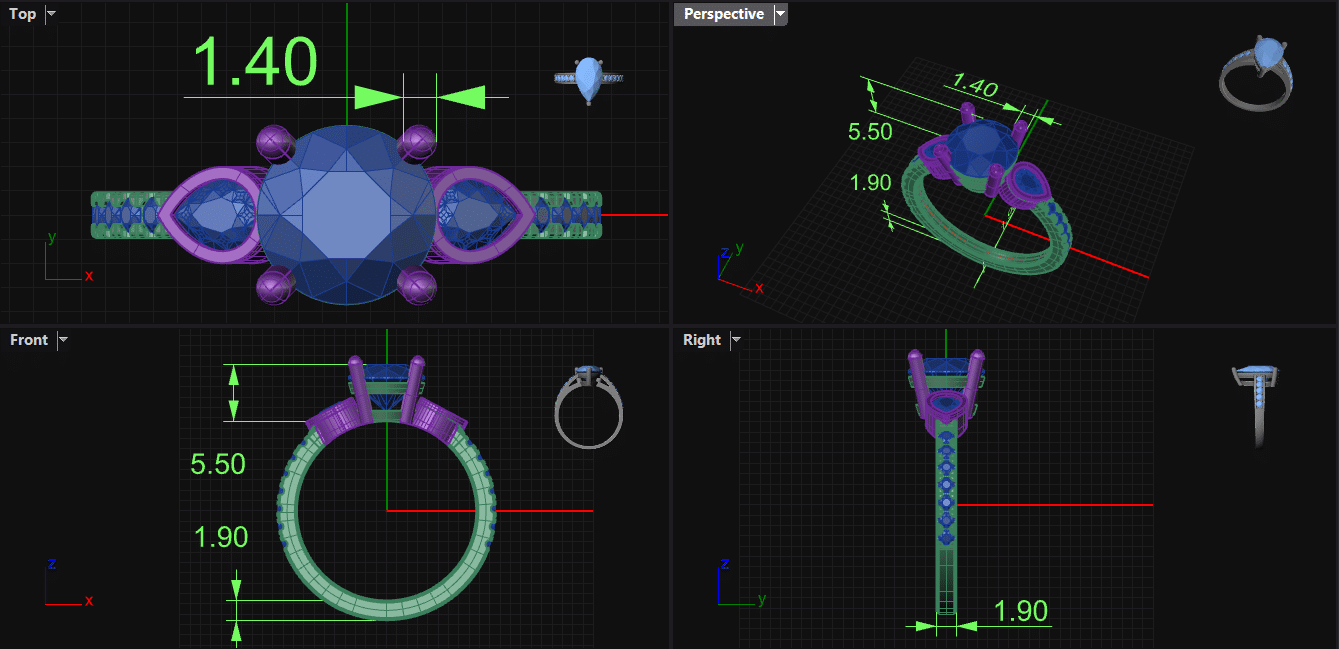The width and height of the screenshot is (1339, 649).
Task: Select the rendered ring preview in Front viewport
Action: point(589,406)
